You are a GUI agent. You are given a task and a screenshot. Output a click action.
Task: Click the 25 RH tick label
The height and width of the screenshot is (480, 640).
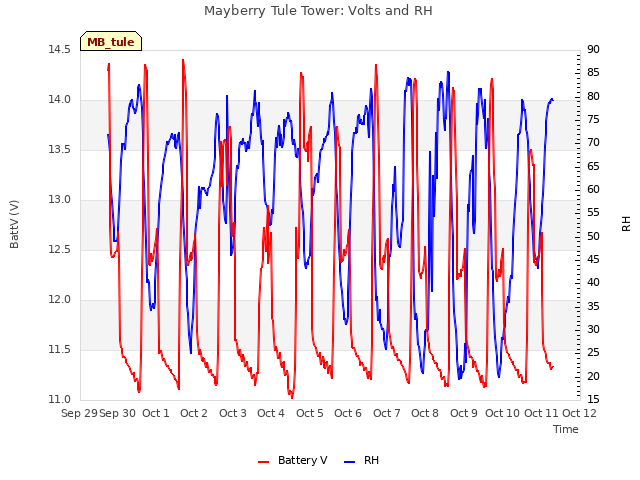click(x=593, y=353)
